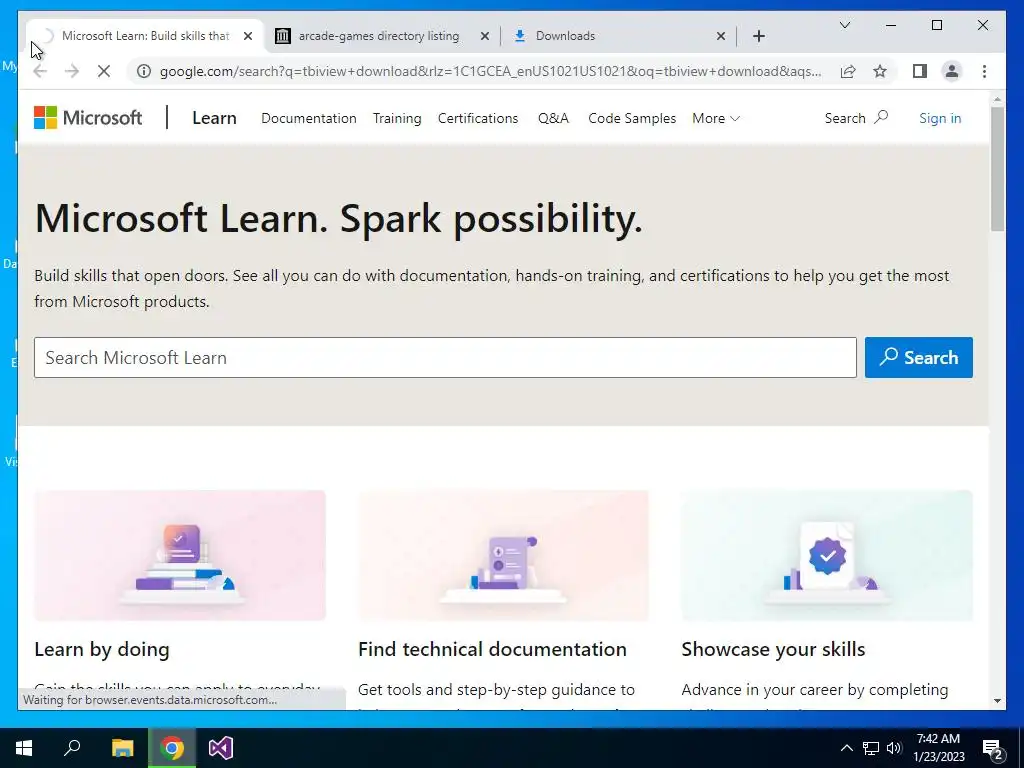Click Find technical documentation heading
The image size is (1024, 768).
pos(492,649)
